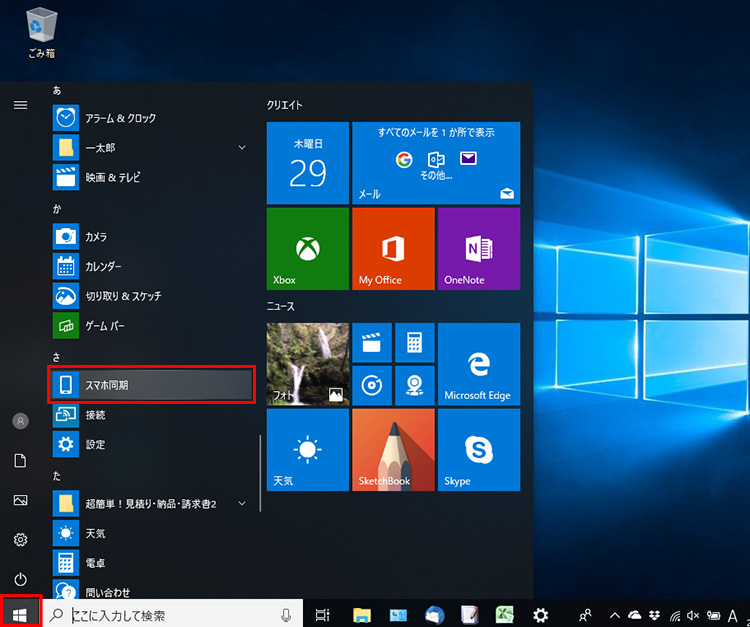Viewport: 750px width, 627px height.
Task: Click the calculator small tile
Action: point(414,342)
